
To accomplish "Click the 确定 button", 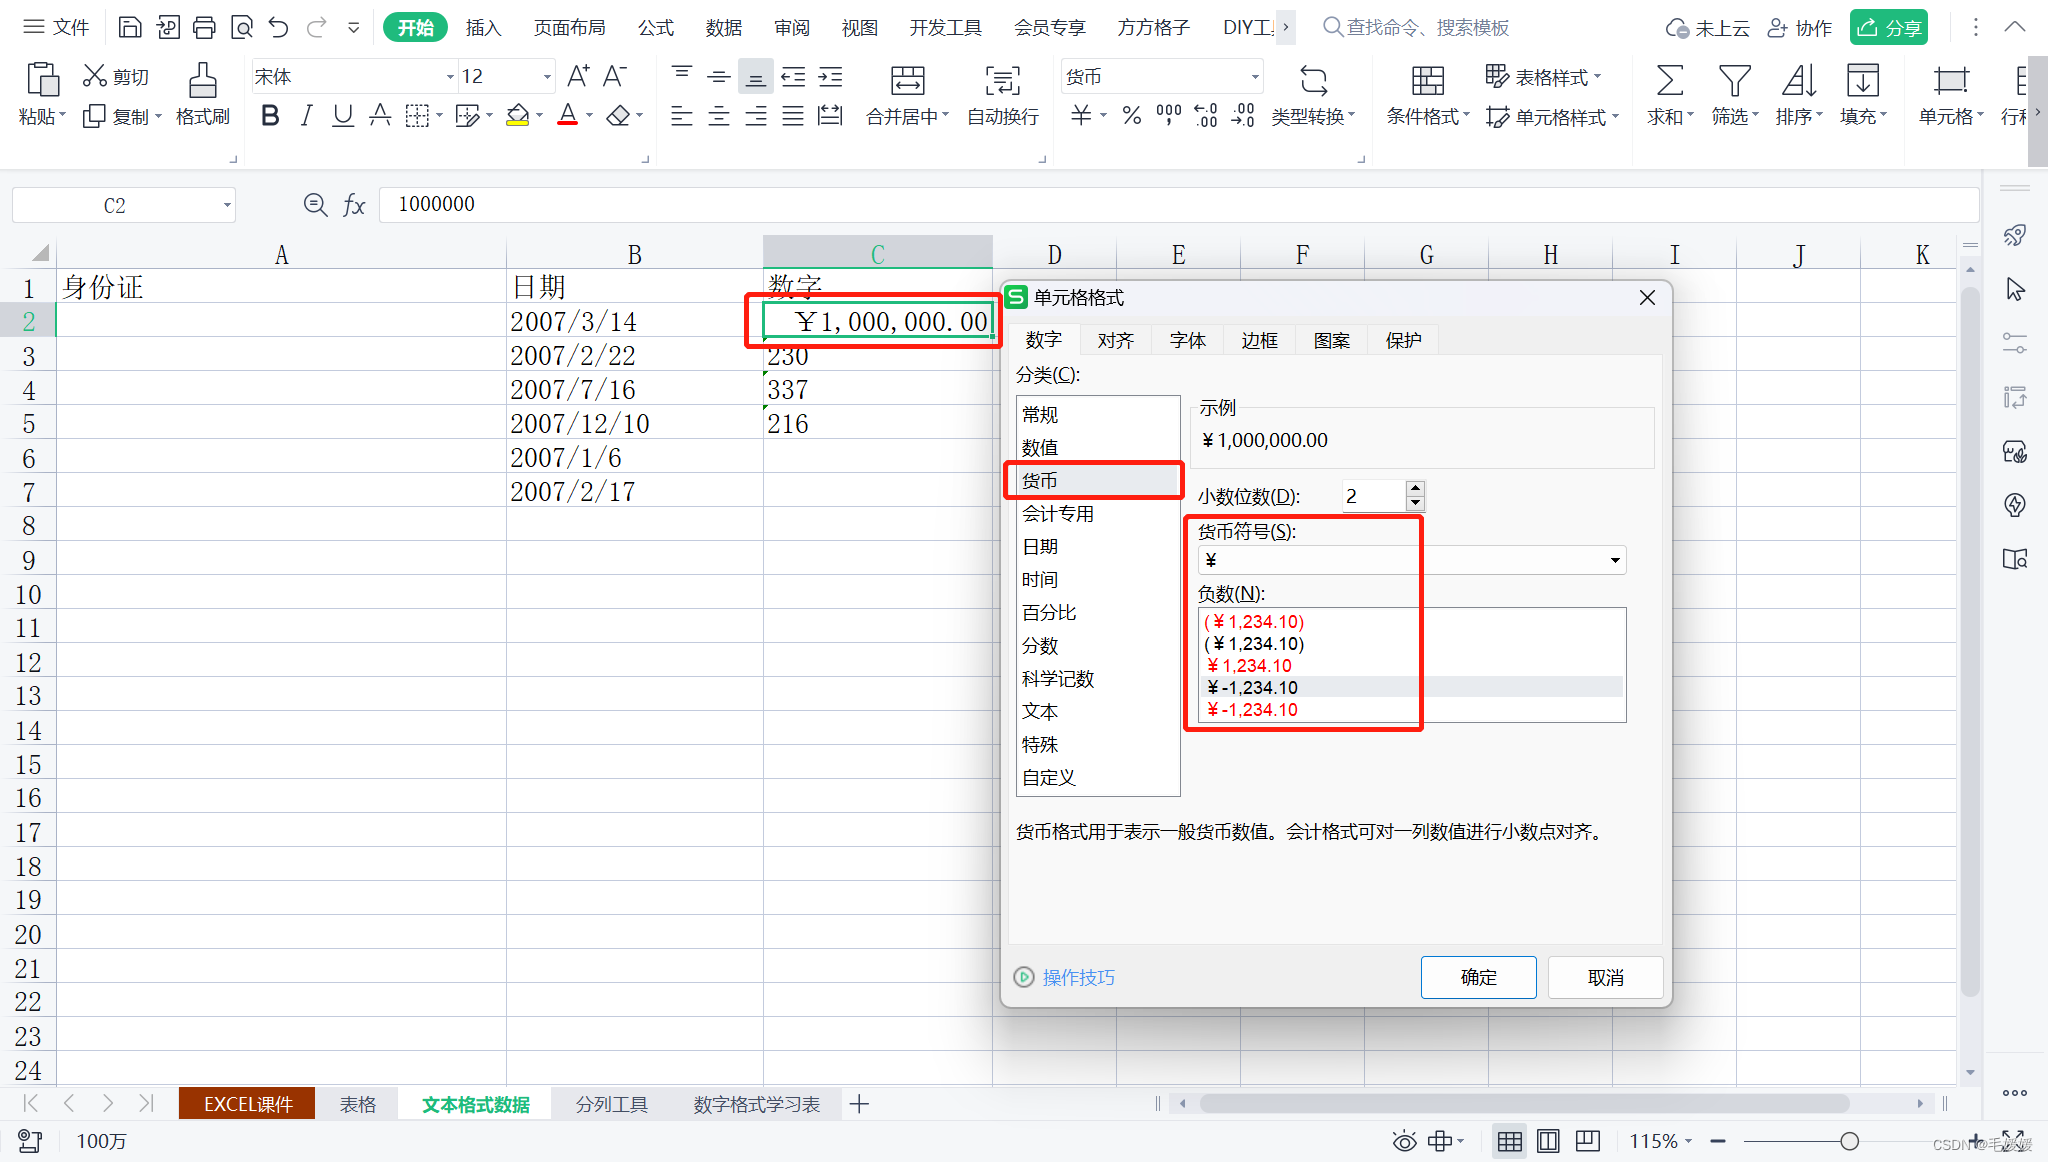I will click(x=1478, y=977).
